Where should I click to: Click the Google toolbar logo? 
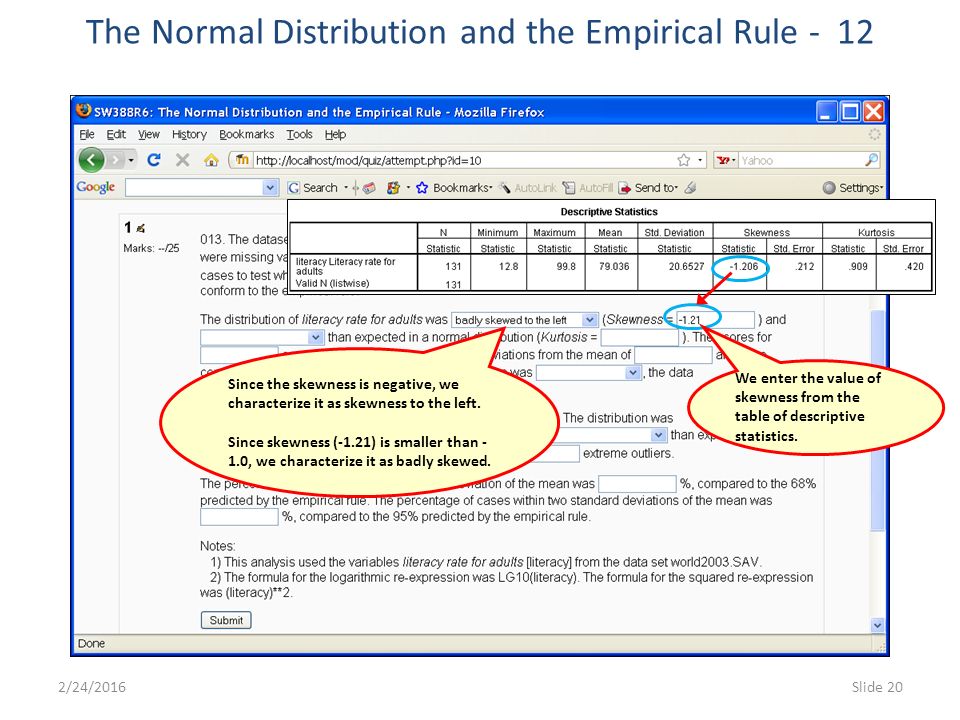(x=96, y=187)
